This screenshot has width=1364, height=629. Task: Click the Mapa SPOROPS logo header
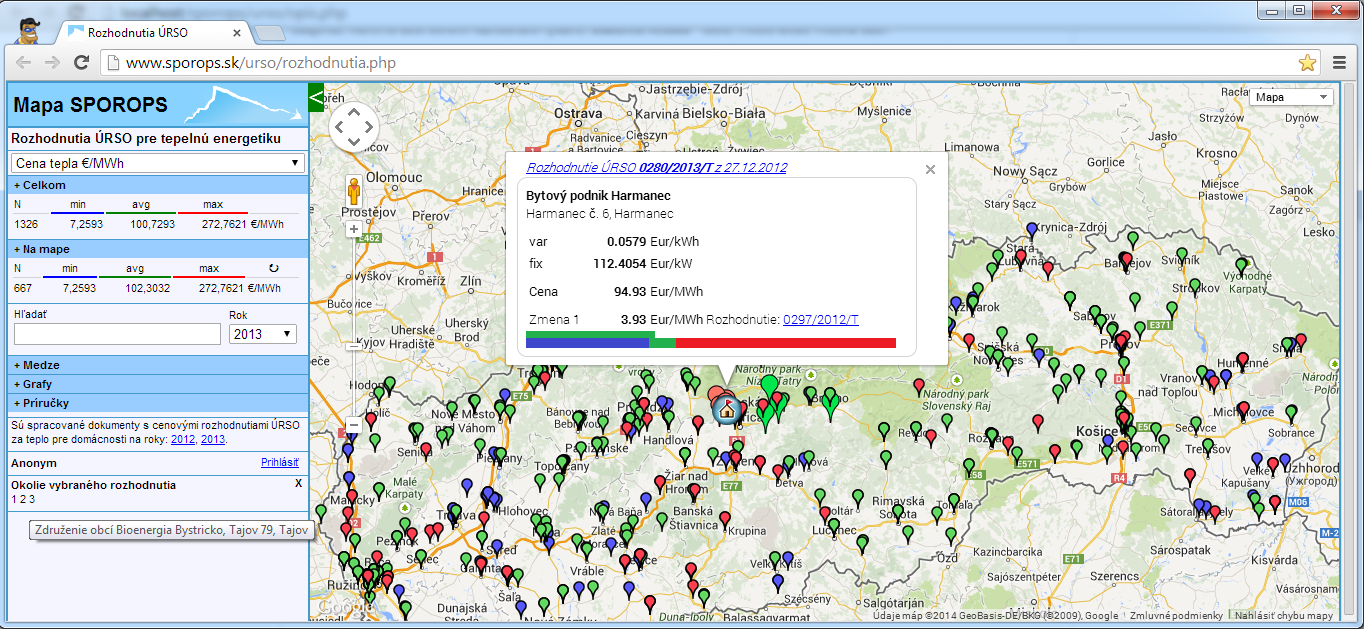tap(157, 104)
